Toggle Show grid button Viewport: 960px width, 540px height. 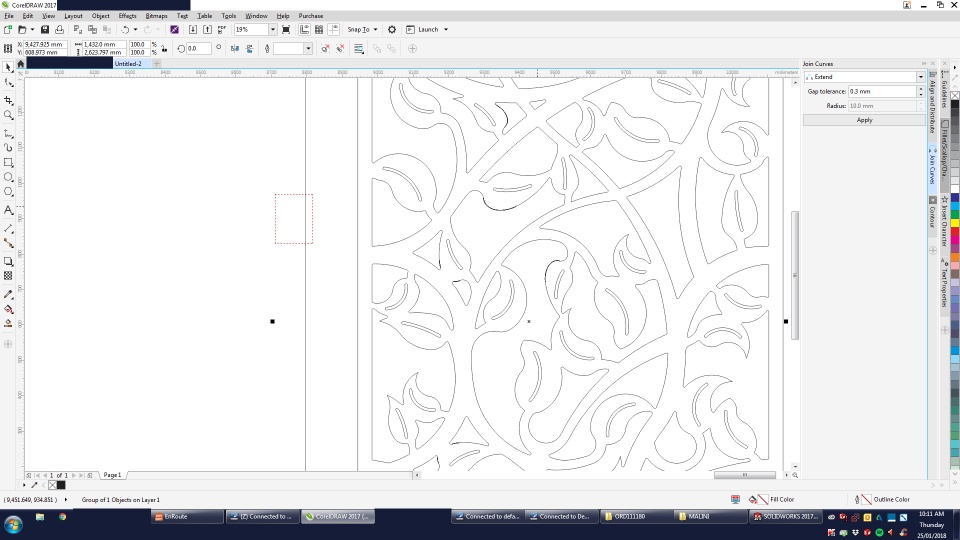click(319, 29)
